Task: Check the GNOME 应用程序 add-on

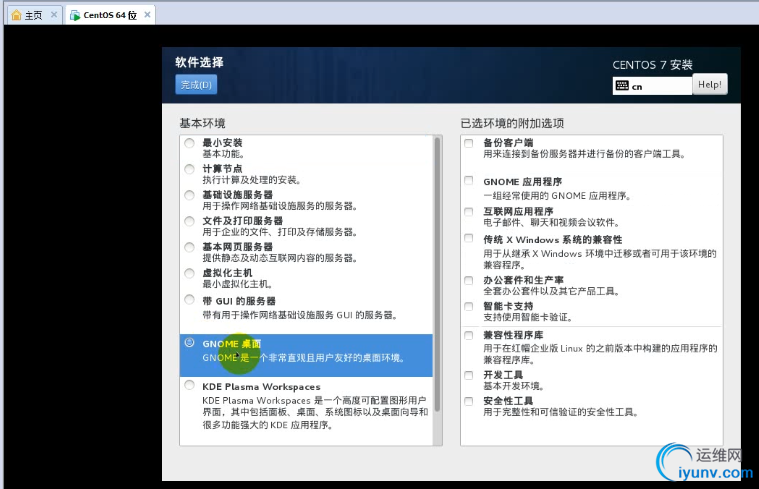Action: pos(469,181)
